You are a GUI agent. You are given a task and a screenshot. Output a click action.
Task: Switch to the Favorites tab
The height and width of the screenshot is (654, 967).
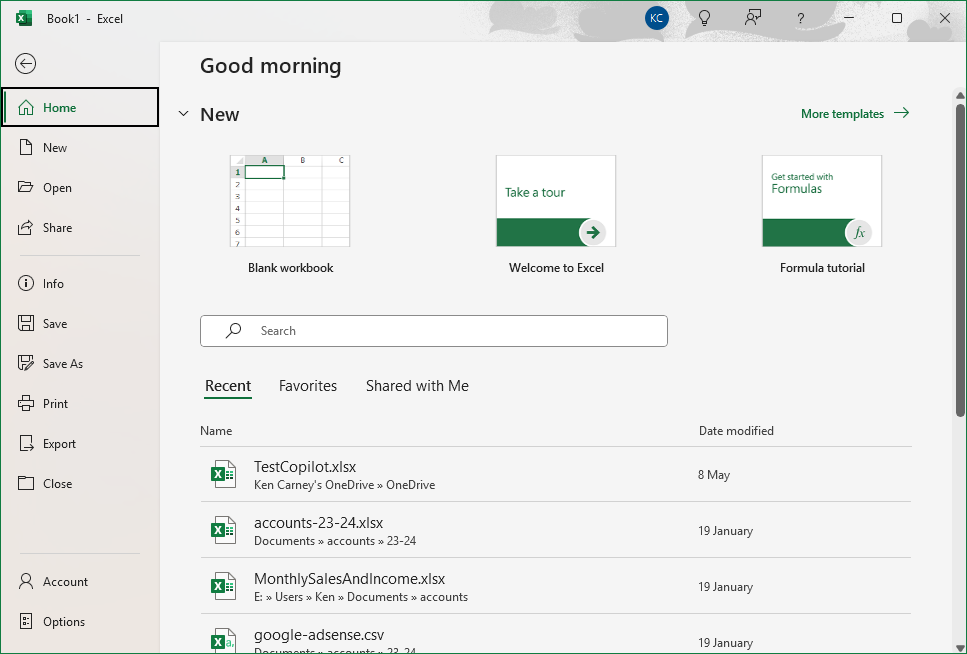[x=308, y=386]
